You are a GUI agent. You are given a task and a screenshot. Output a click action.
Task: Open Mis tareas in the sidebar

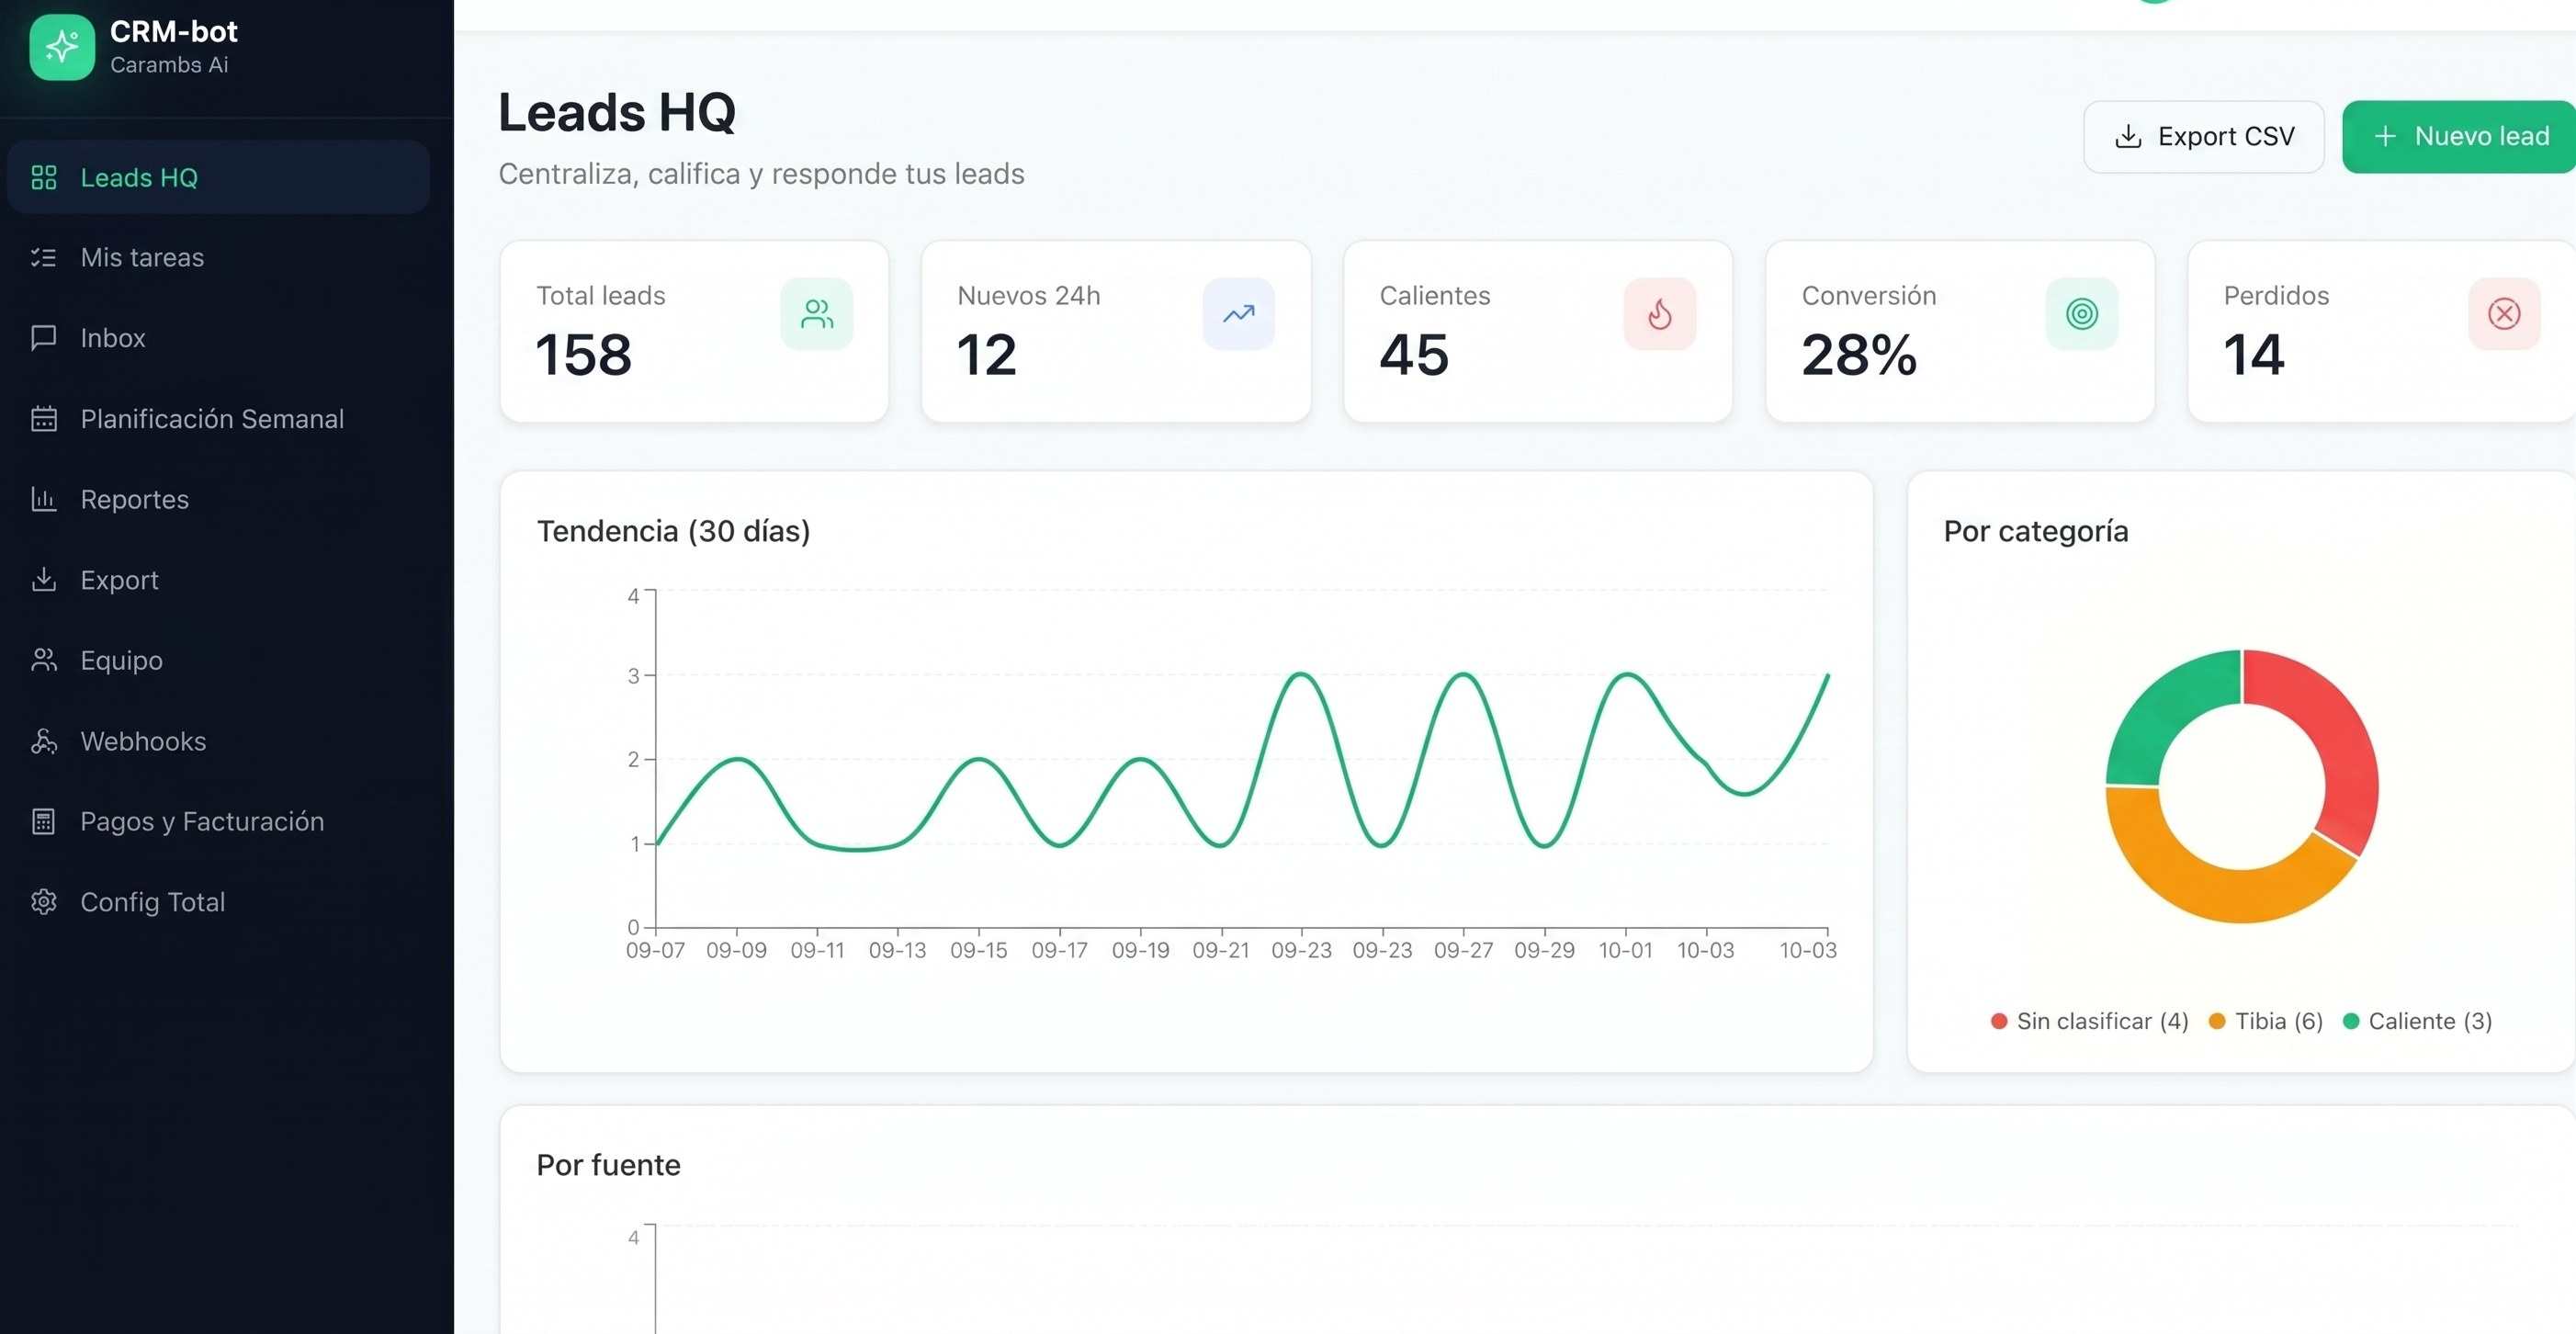(x=218, y=257)
